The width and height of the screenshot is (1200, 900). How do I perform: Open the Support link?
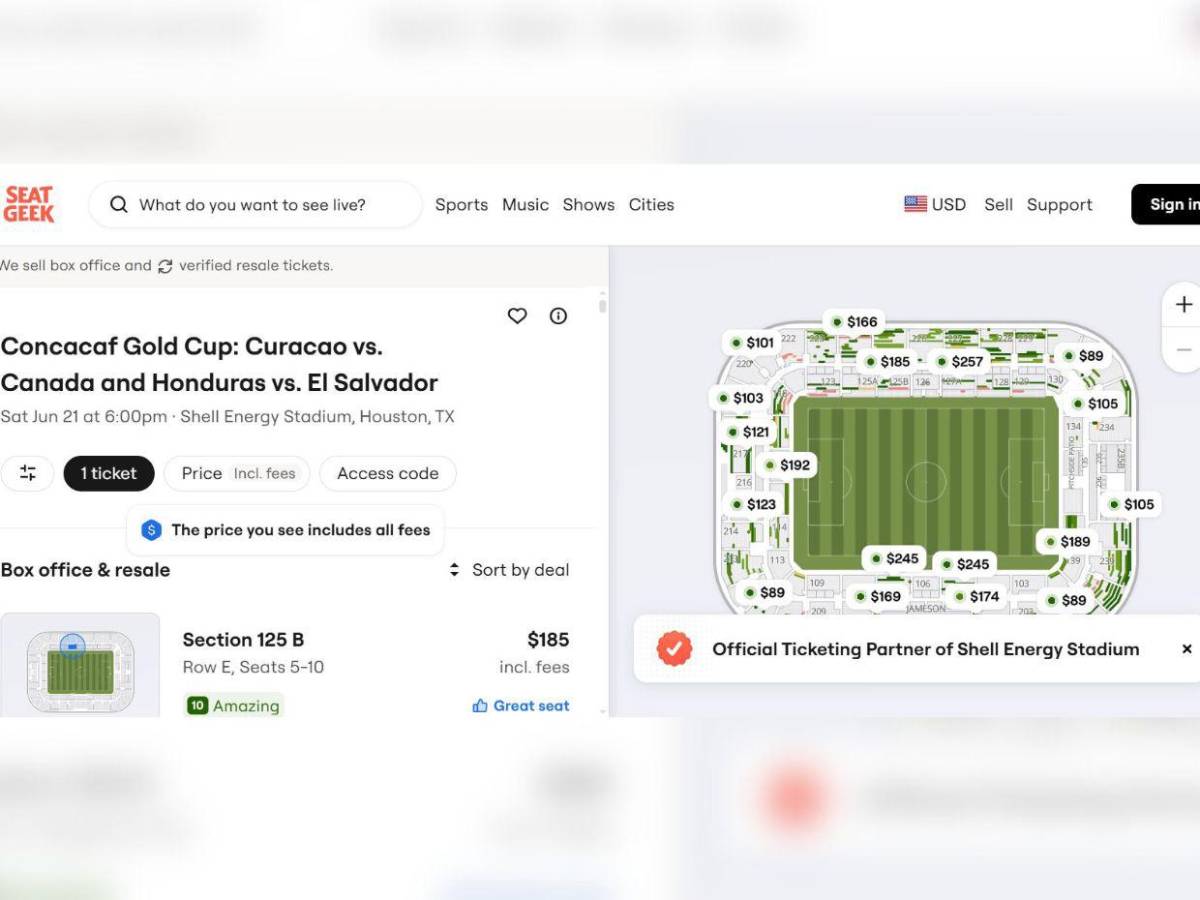(1059, 204)
